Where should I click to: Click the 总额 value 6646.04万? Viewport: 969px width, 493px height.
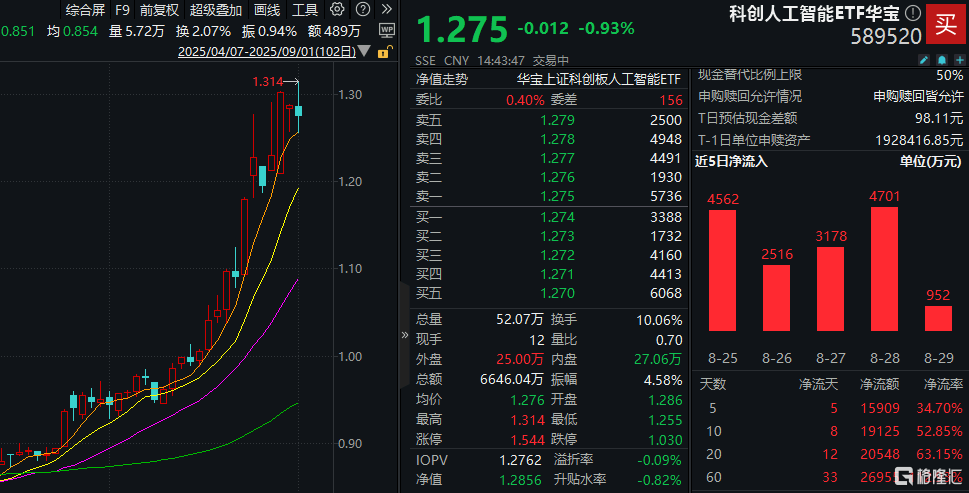pyautogui.click(x=512, y=379)
